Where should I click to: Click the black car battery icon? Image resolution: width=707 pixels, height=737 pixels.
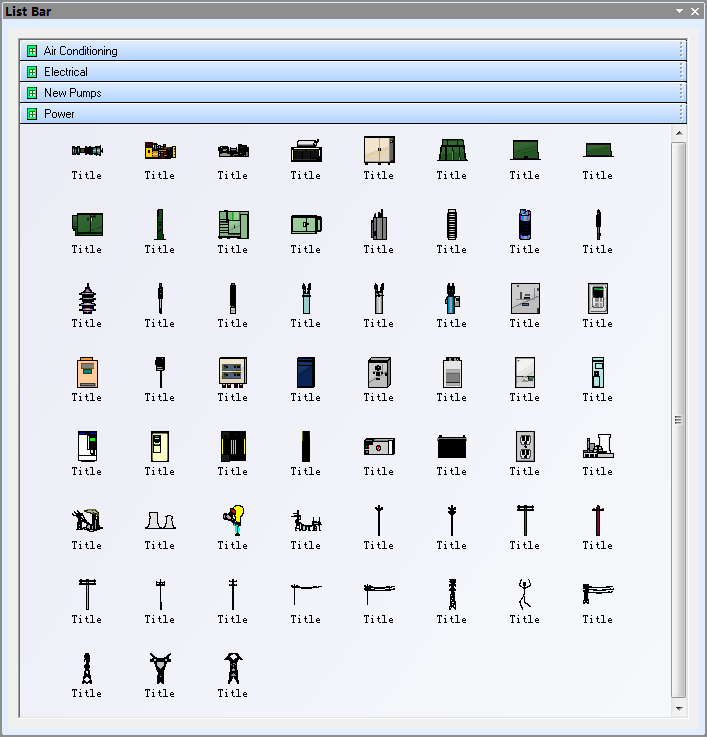coord(451,446)
